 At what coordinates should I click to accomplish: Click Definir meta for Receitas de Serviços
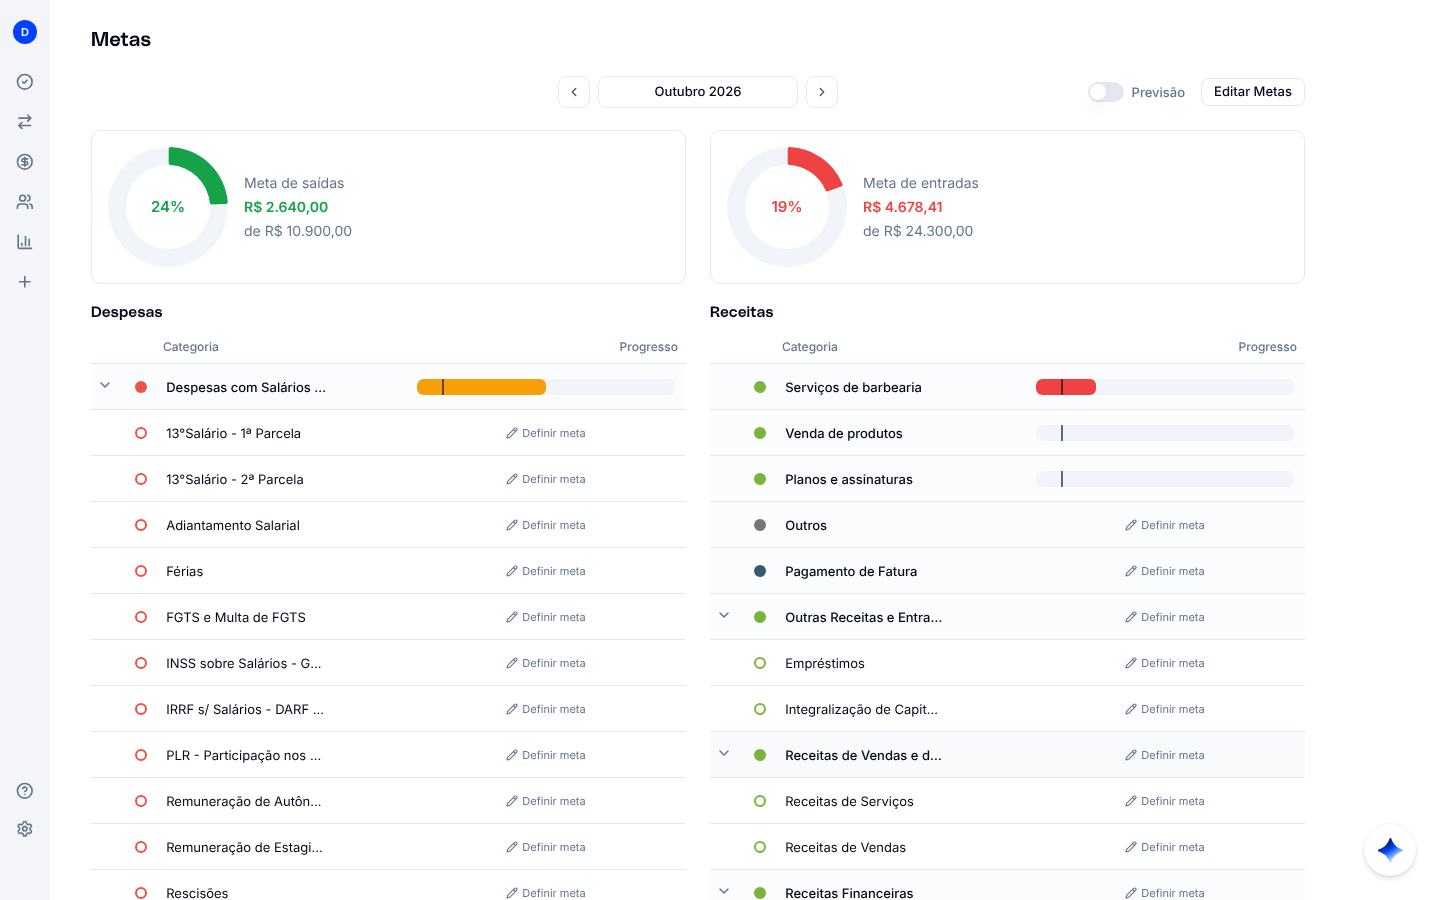pyautogui.click(x=1165, y=802)
